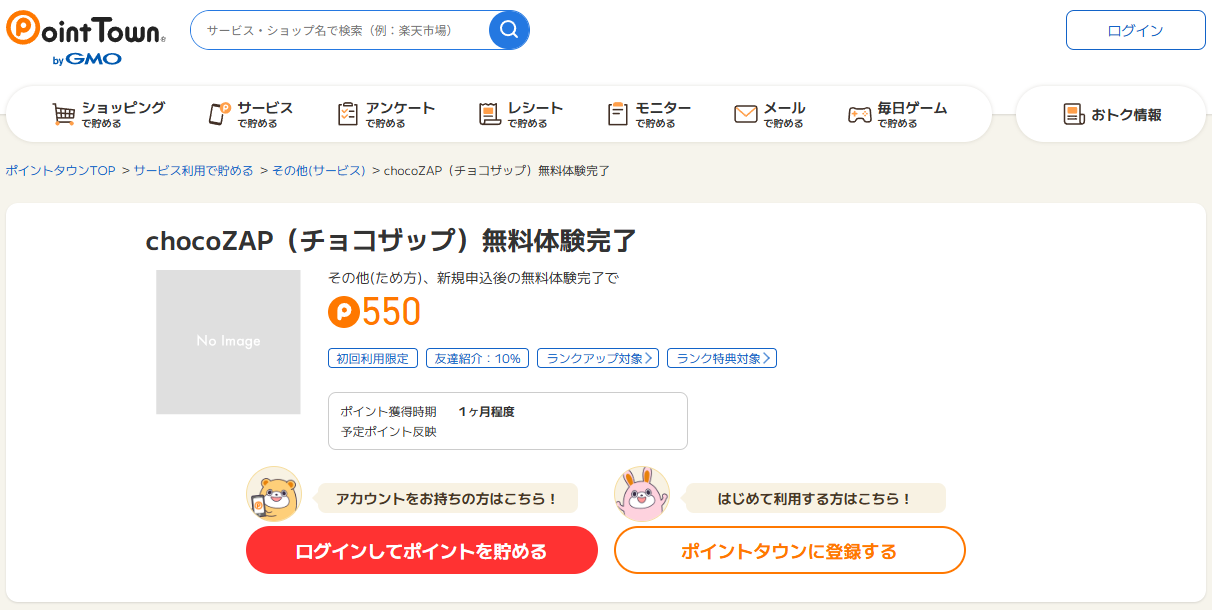Go to ポイントタウンTOP breadcrumb link
Image resolution: width=1212 pixels, height=610 pixels.
pos(61,171)
